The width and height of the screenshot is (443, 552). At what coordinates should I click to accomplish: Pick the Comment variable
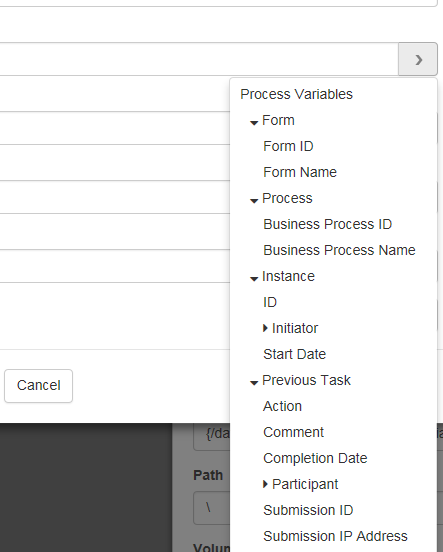[293, 432]
